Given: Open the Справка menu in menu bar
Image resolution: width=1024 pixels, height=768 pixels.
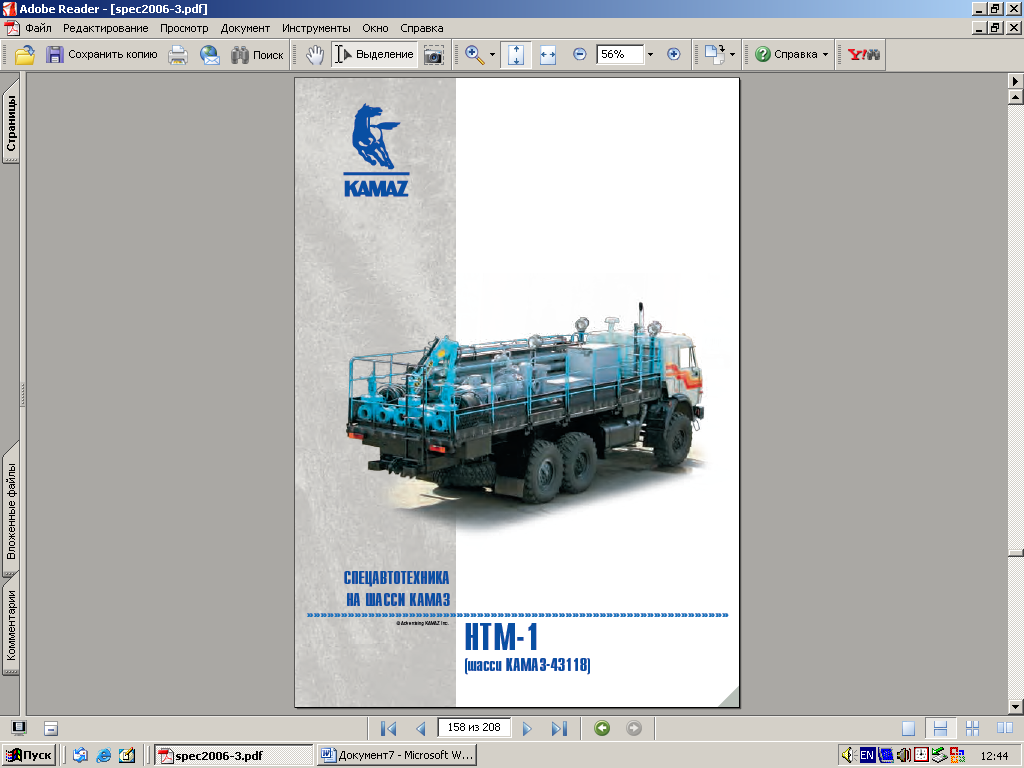Looking at the screenshot, I should (421, 28).
